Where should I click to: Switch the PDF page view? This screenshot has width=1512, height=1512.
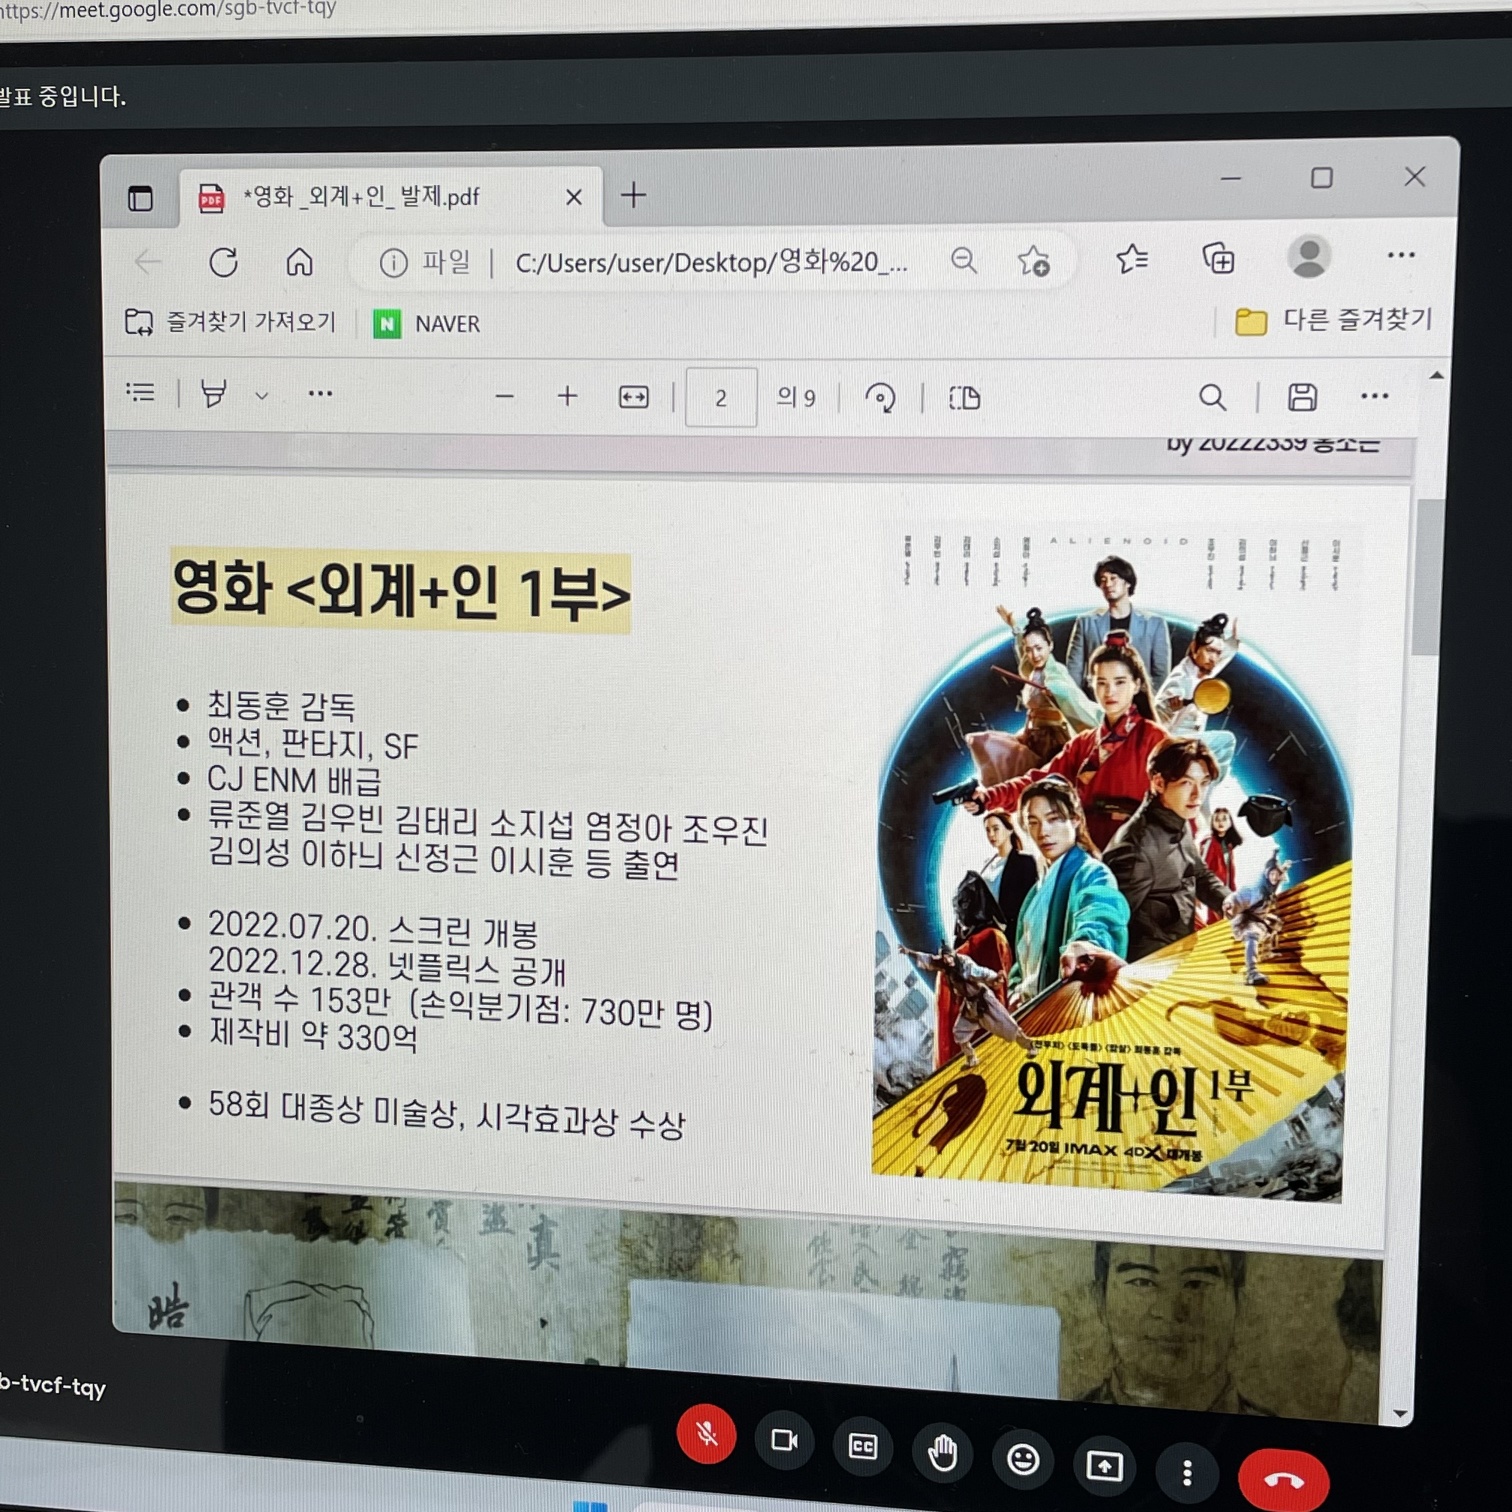coord(964,398)
